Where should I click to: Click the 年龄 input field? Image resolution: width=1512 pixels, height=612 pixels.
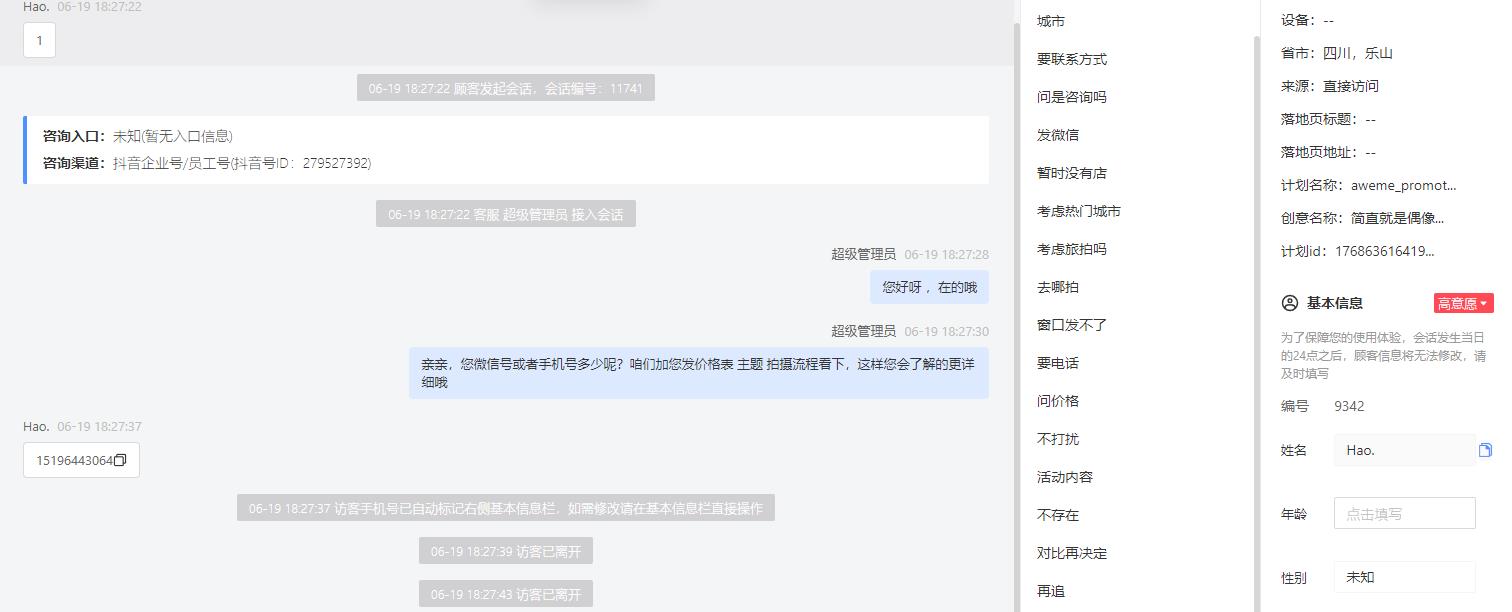[x=1404, y=513]
